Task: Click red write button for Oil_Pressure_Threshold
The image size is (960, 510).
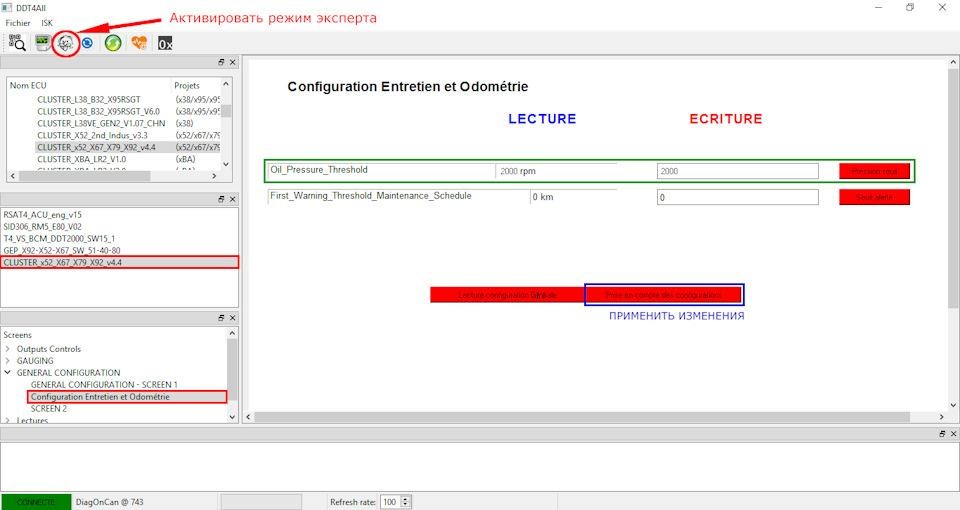Action: (x=874, y=171)
